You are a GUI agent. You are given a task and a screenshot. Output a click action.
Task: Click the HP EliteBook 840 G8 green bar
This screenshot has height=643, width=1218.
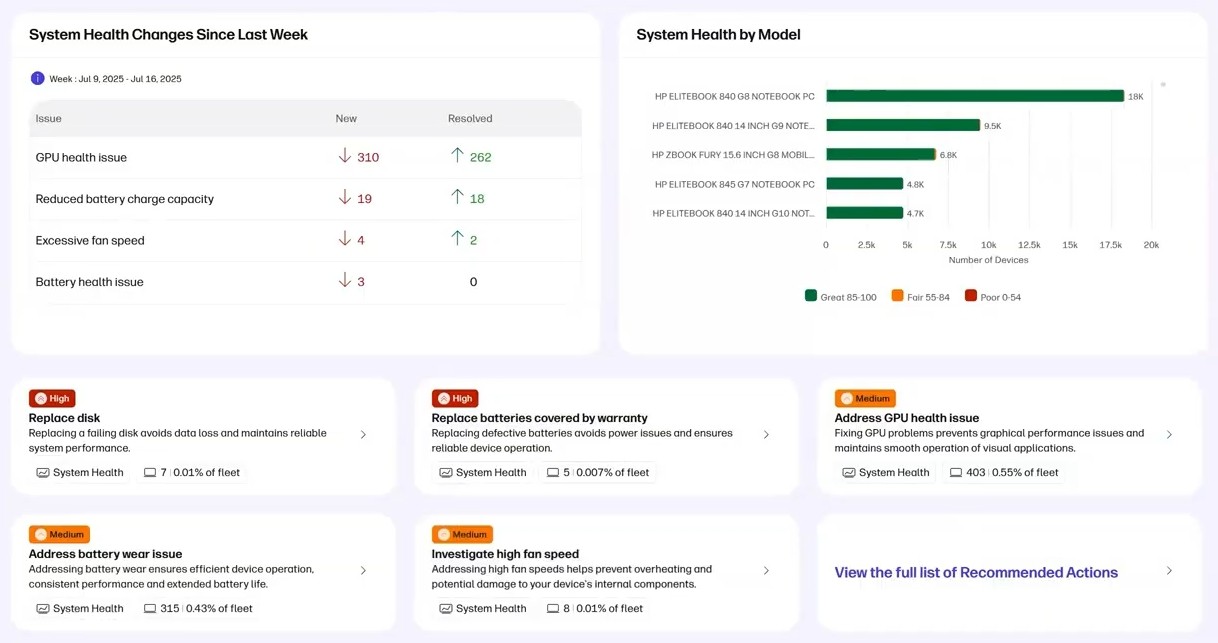pos(975,96)
